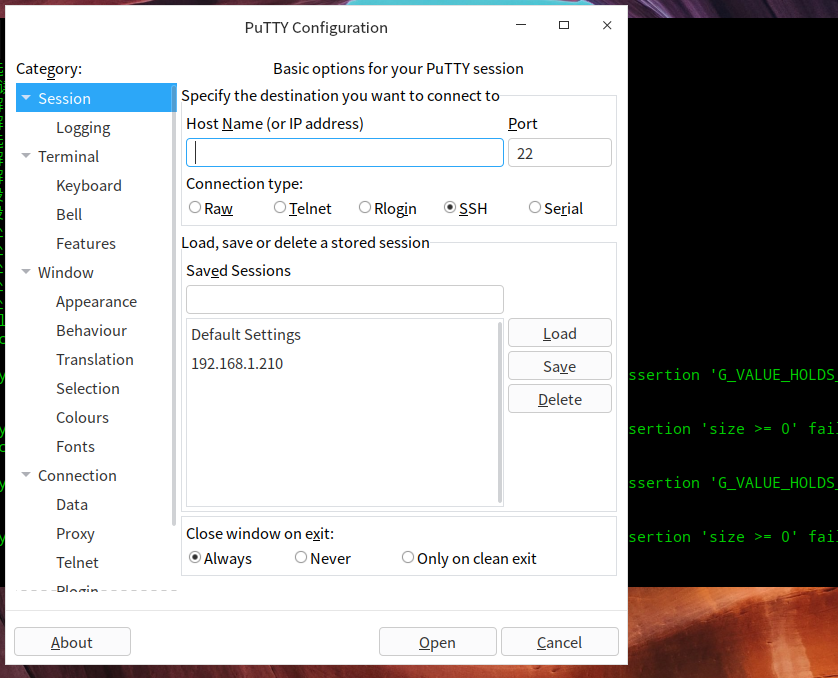Viewport: 838px width, 678px height.
Task: Open Appearance settings
Action: [x=97, y=302]
